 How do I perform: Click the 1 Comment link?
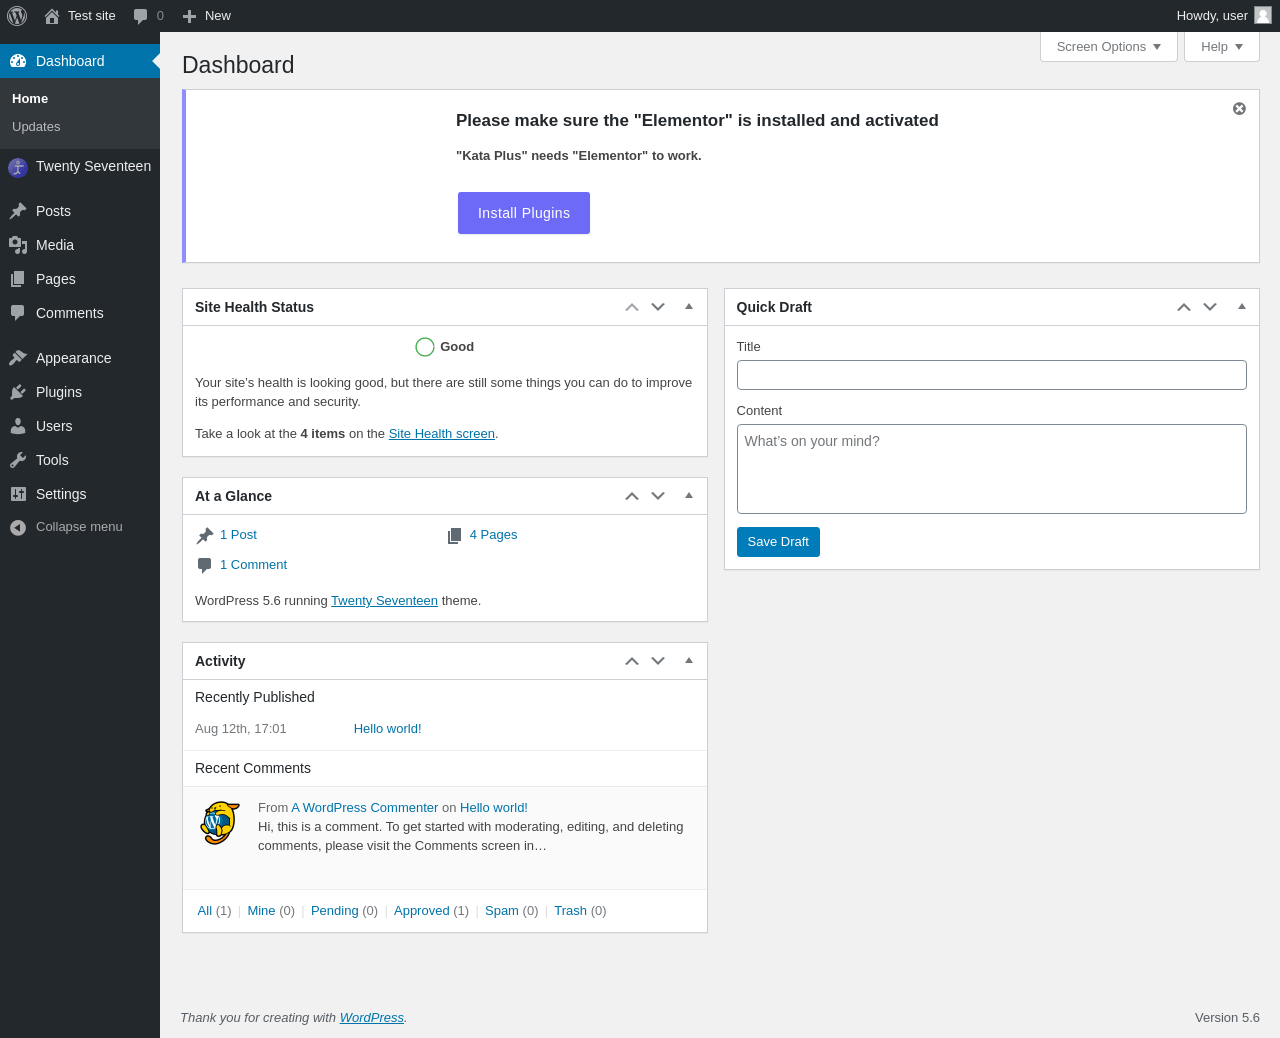[x=253, y=565]
